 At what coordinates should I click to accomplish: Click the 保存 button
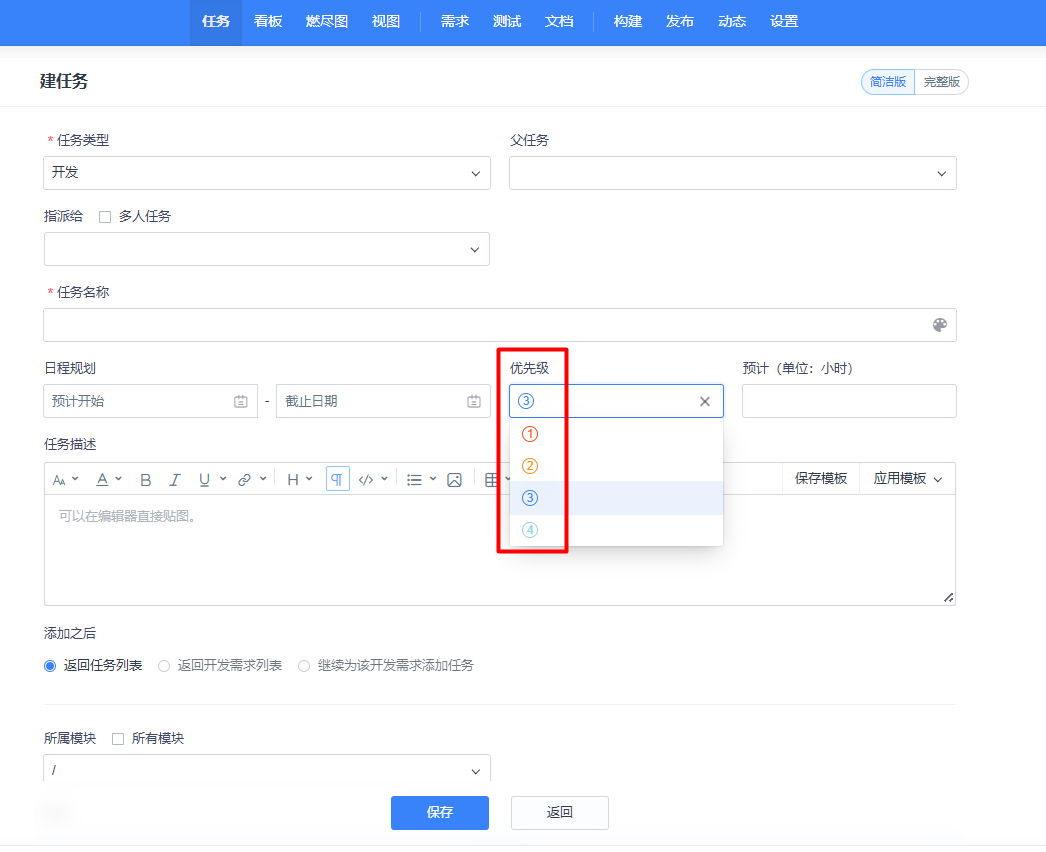click(x=440, y=813)
